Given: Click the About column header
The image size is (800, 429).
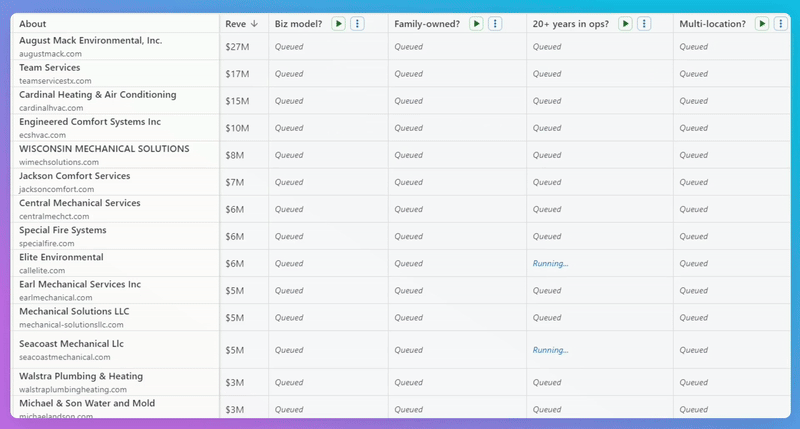Looking at the screenshot, I should click(x=33, y=23).
